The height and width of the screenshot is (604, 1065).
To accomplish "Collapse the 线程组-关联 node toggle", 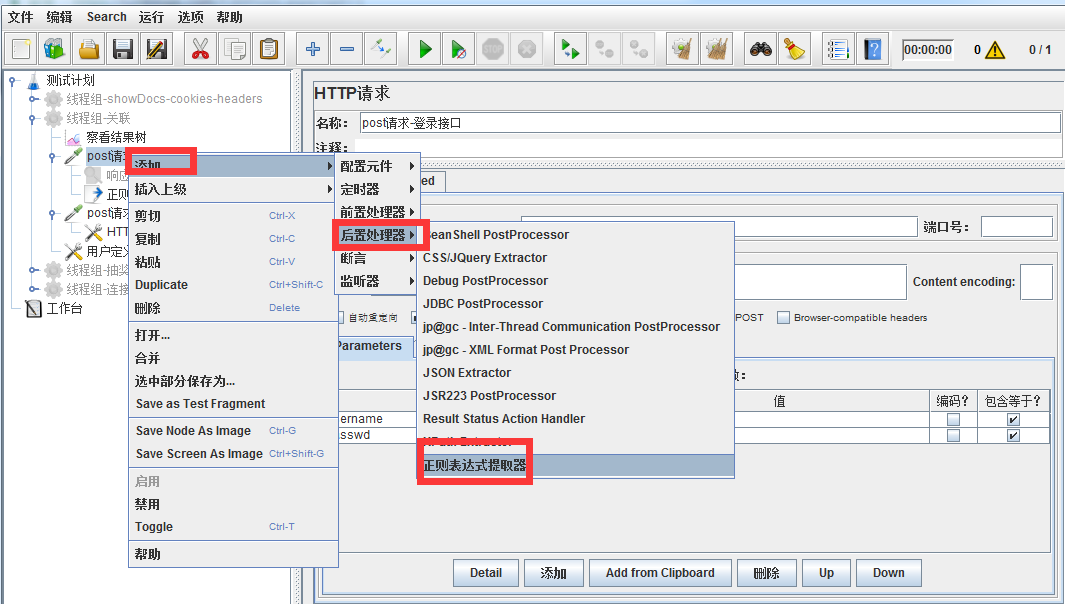I will (33, 118).
